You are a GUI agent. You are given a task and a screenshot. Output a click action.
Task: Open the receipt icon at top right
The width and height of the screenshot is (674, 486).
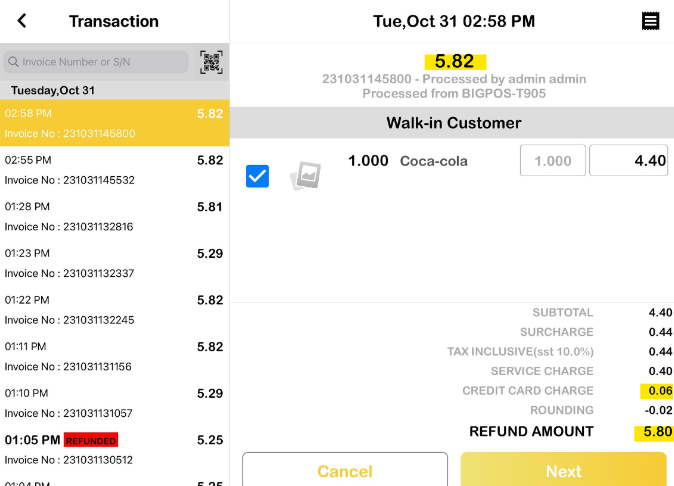click(x=651, y=21)
